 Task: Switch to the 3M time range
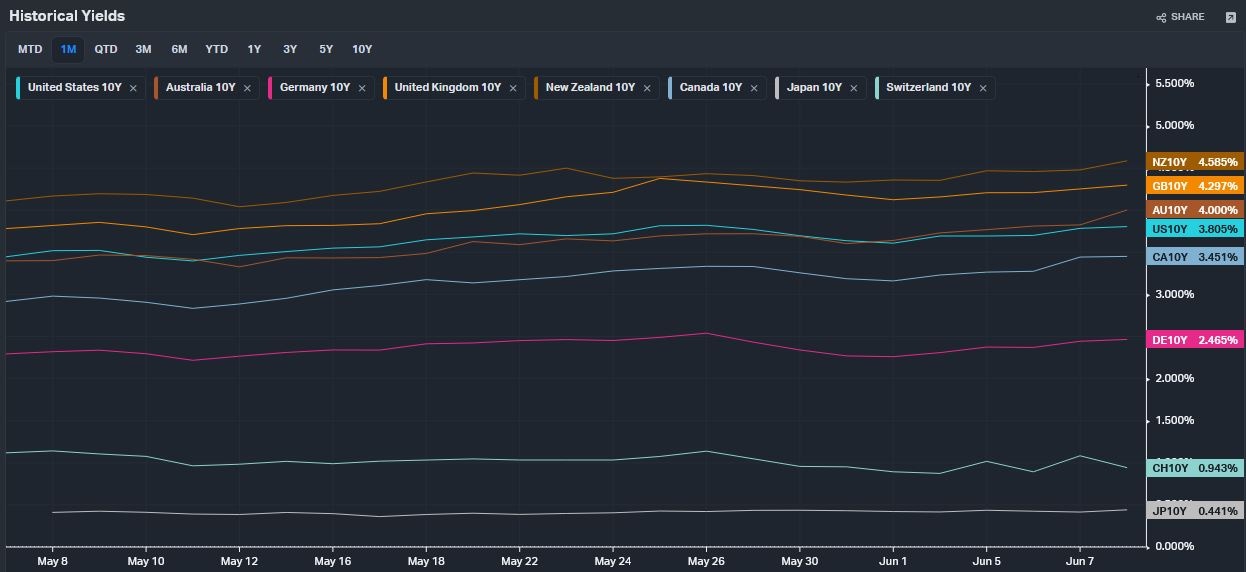143,49
